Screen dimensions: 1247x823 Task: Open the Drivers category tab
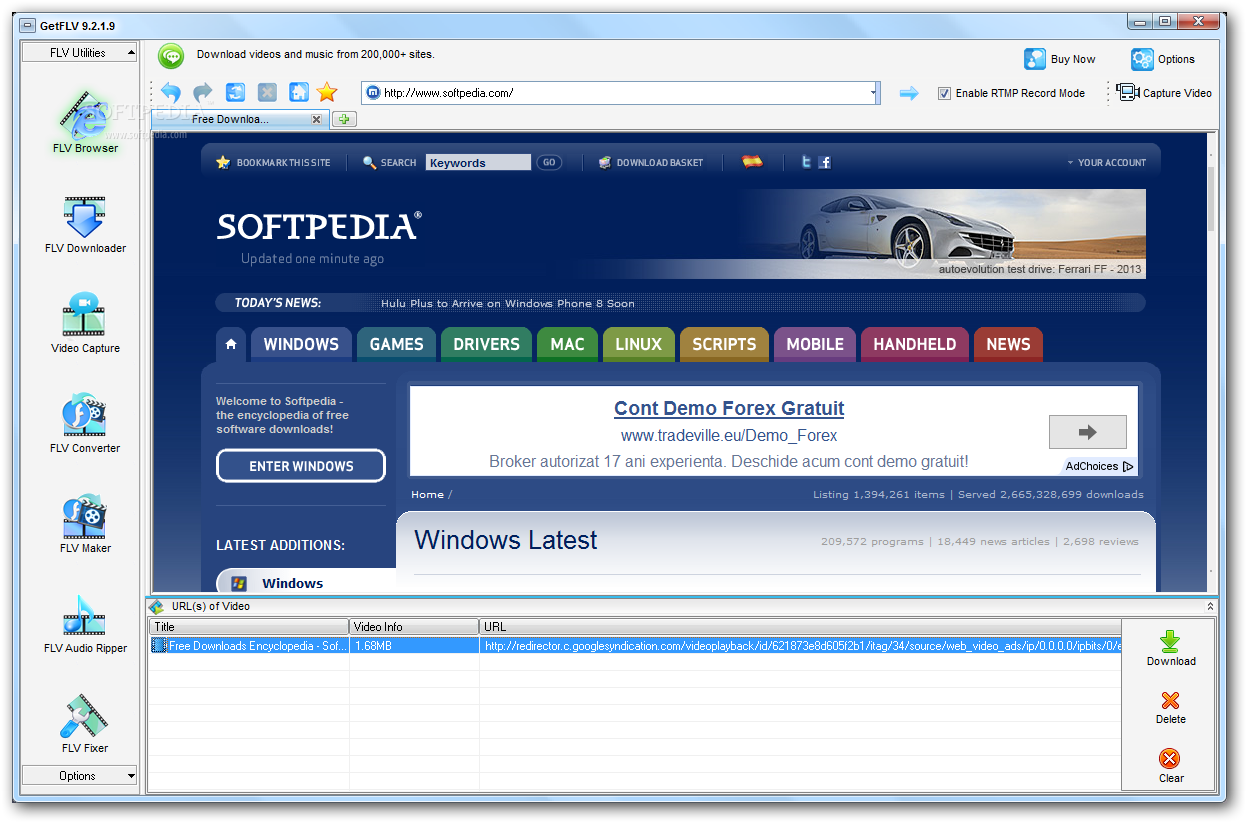(x=486, y=344)
